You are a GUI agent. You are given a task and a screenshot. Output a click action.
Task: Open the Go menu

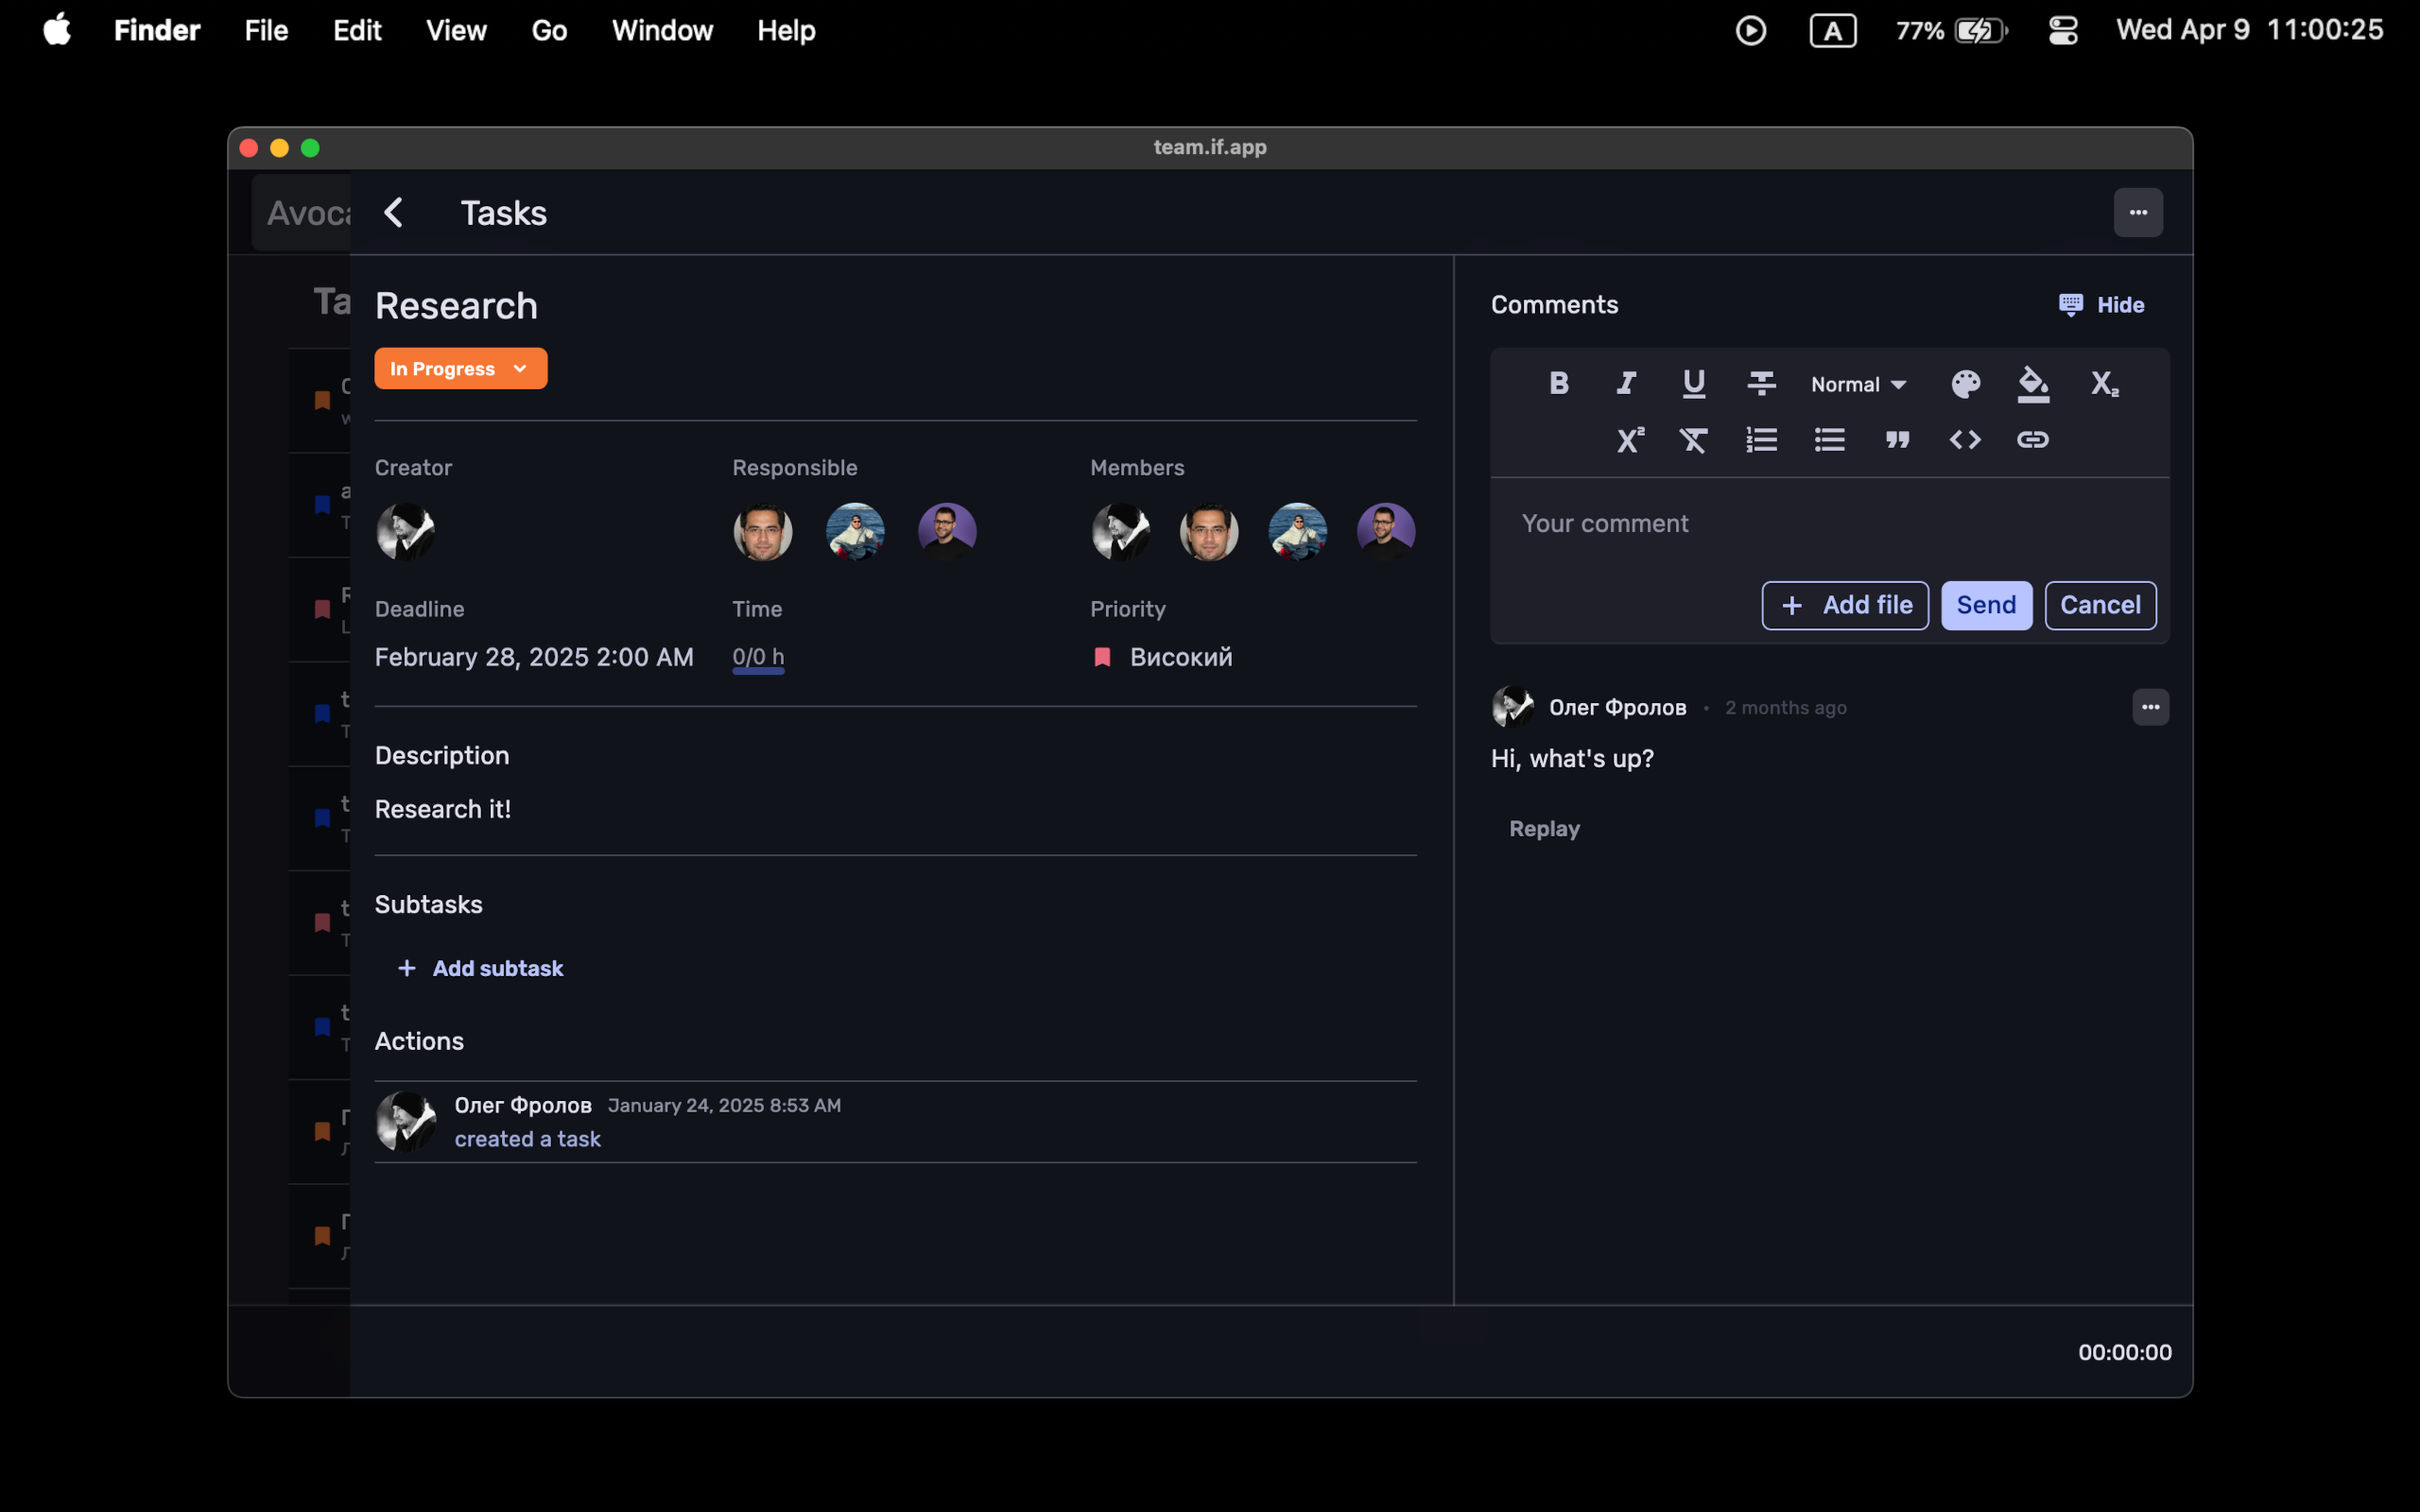(x=549, y=30)
